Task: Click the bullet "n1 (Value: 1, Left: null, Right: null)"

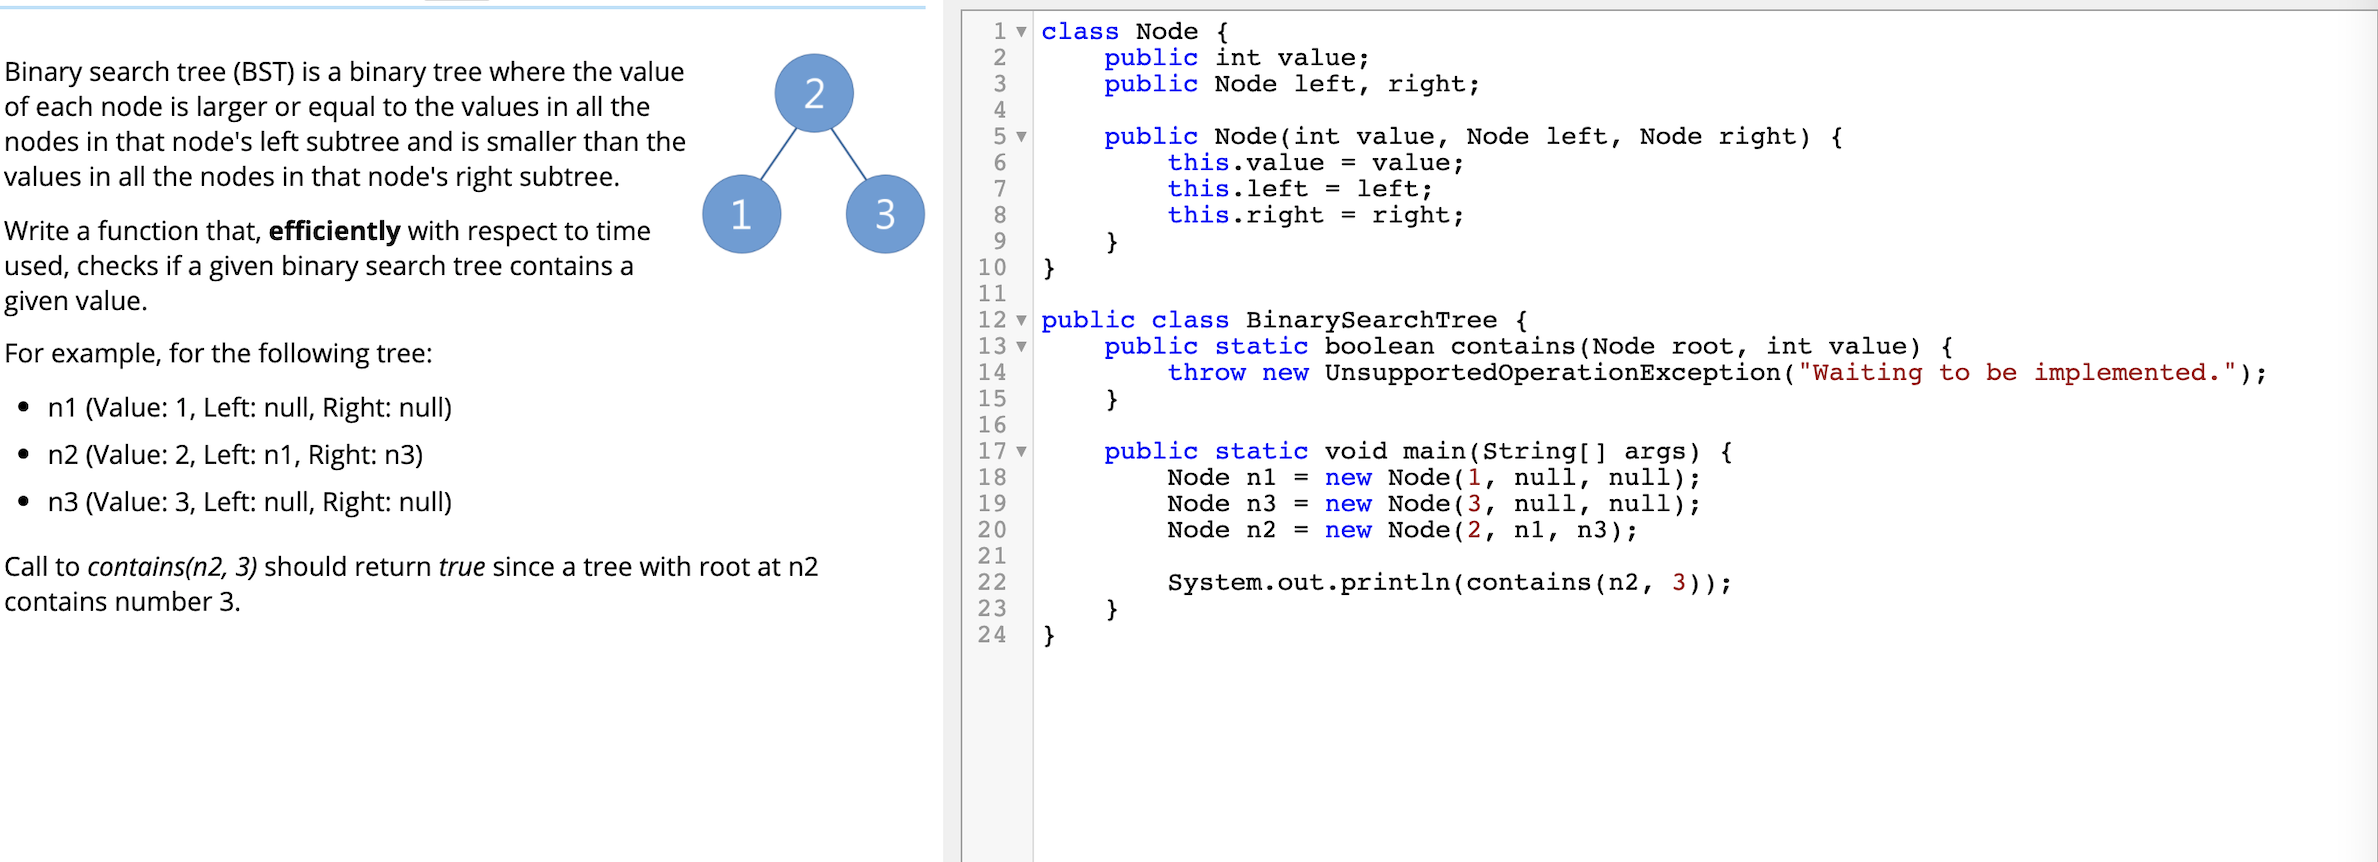Action: [250, 408]
